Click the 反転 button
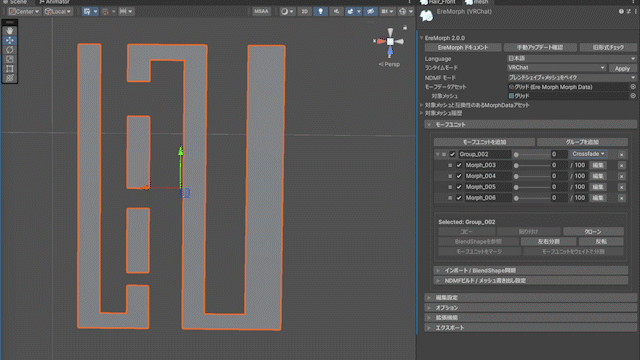 coord(601,242)
